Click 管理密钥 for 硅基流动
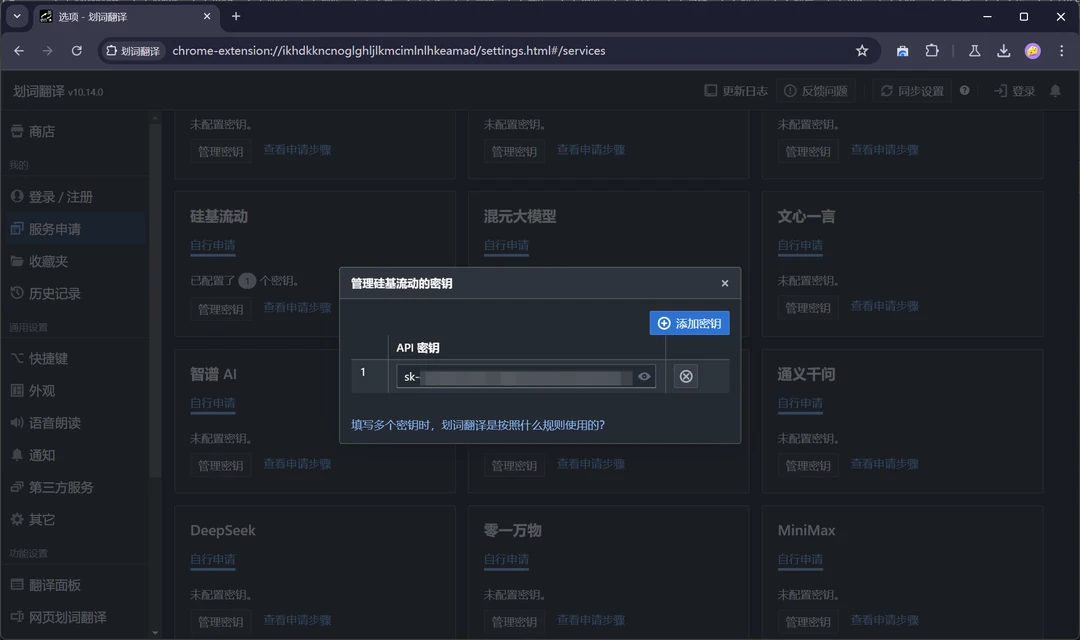 tap(220, 309)
